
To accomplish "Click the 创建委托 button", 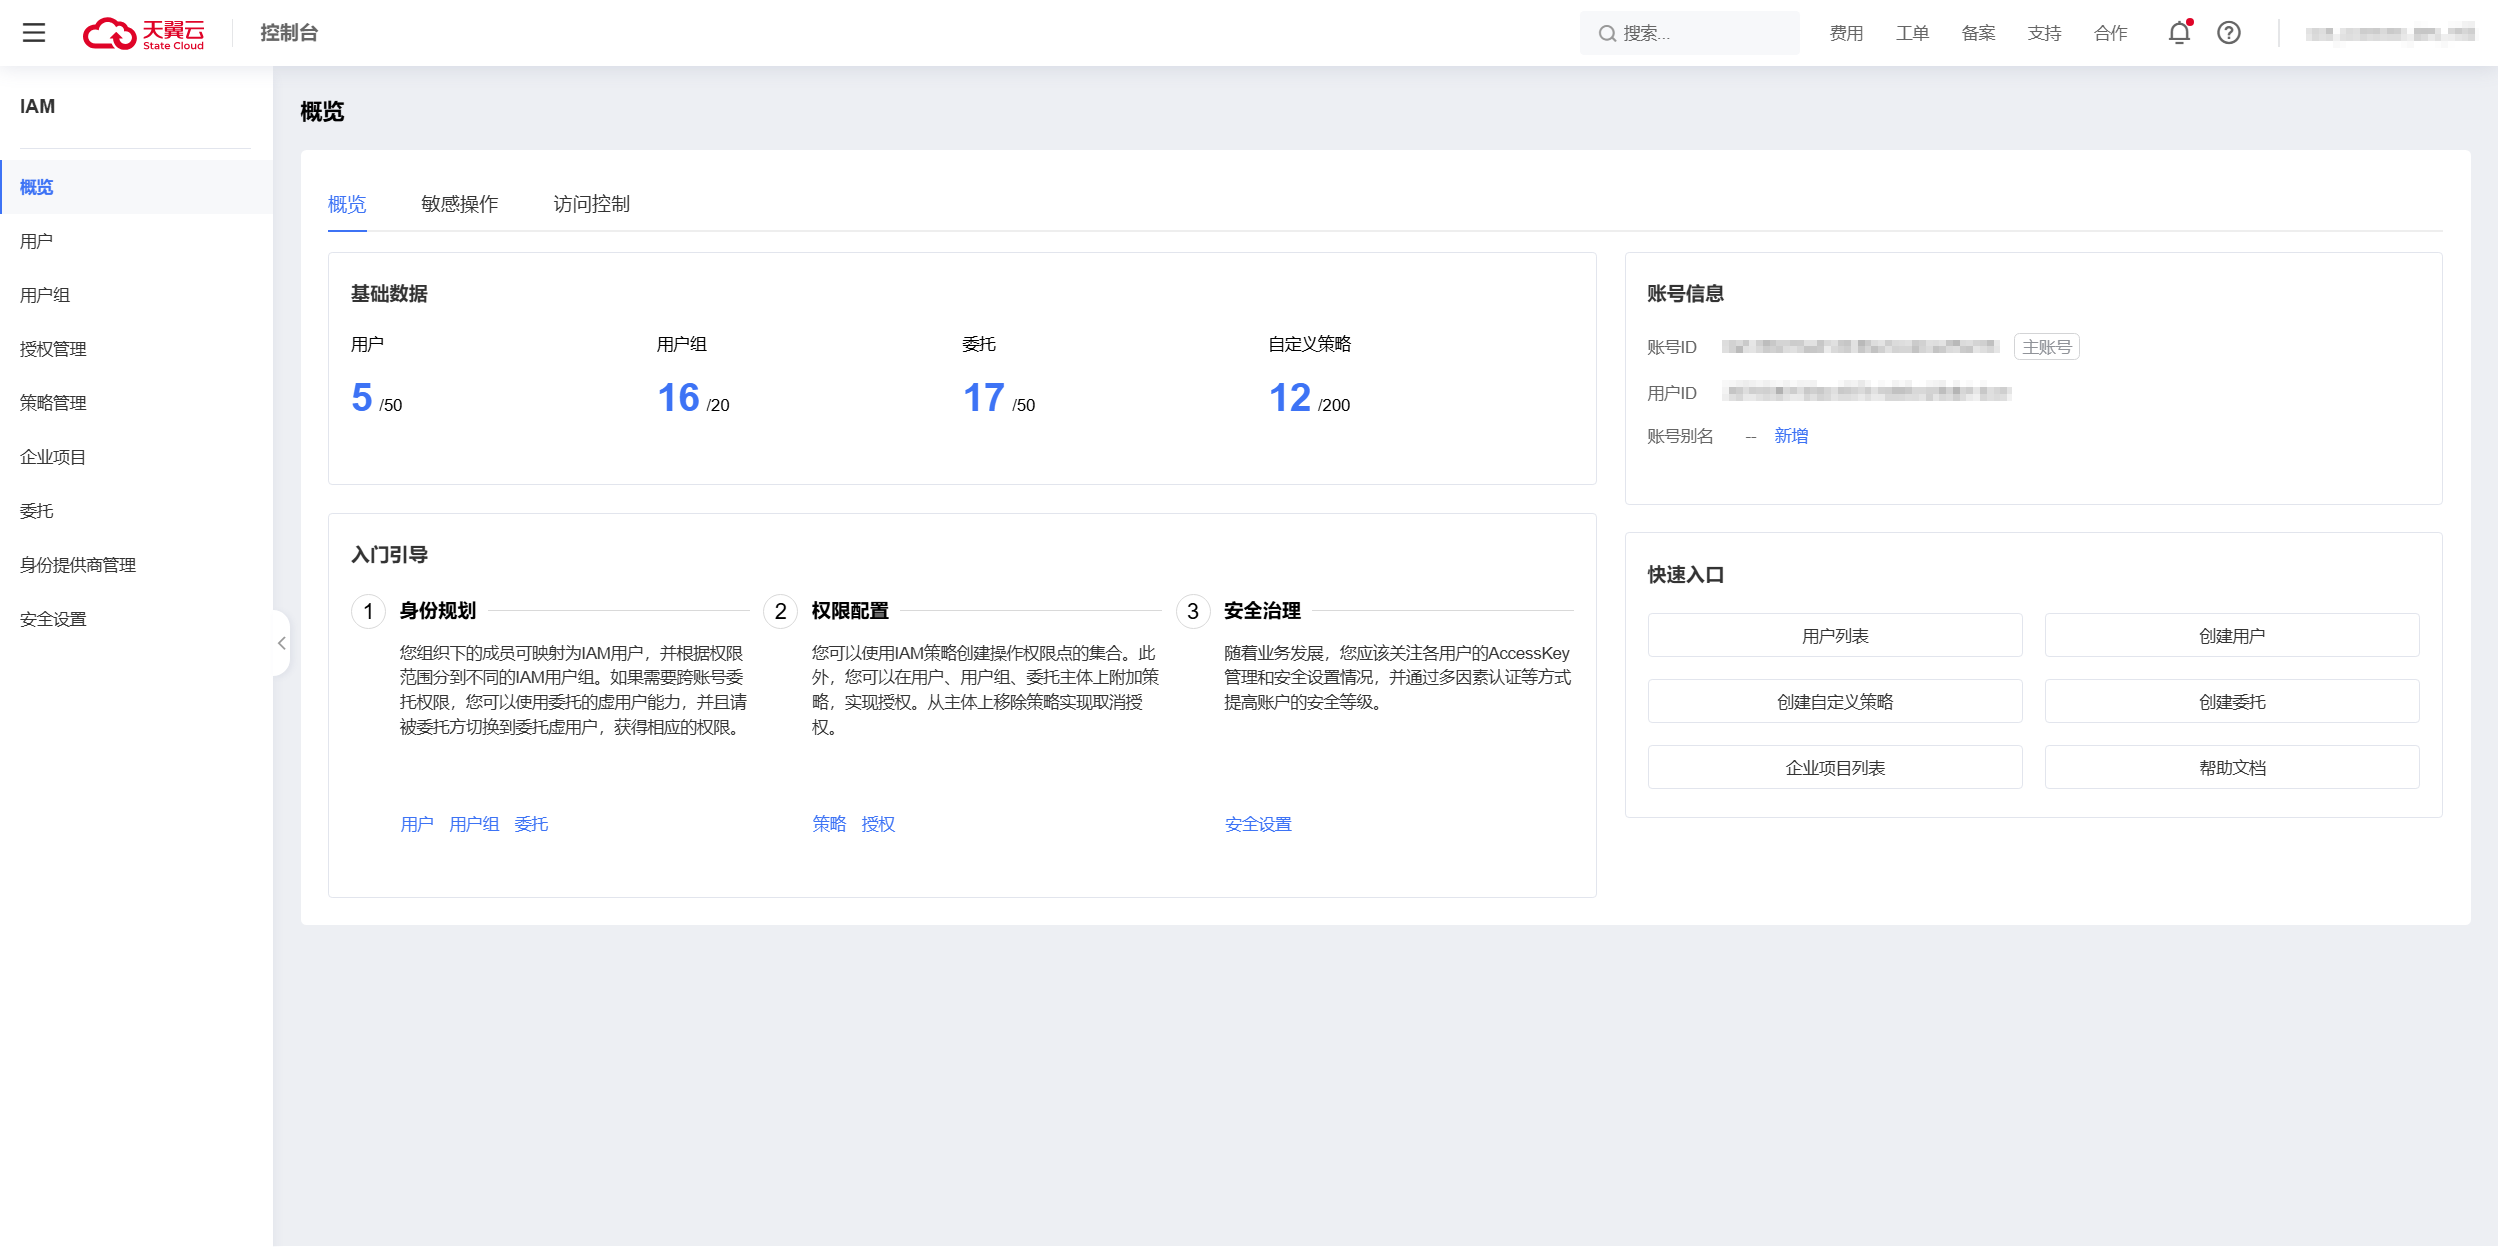I will (x=2232, y=701).
